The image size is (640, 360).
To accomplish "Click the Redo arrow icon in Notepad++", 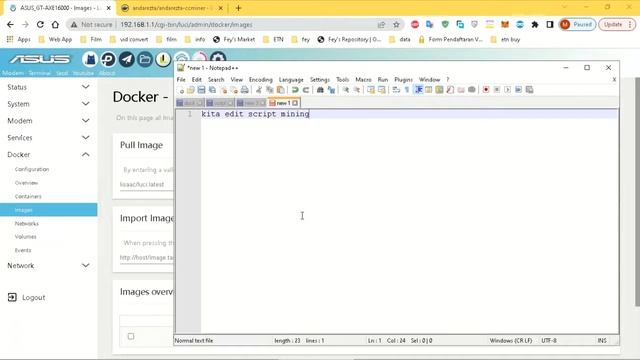I will [306, 90].
